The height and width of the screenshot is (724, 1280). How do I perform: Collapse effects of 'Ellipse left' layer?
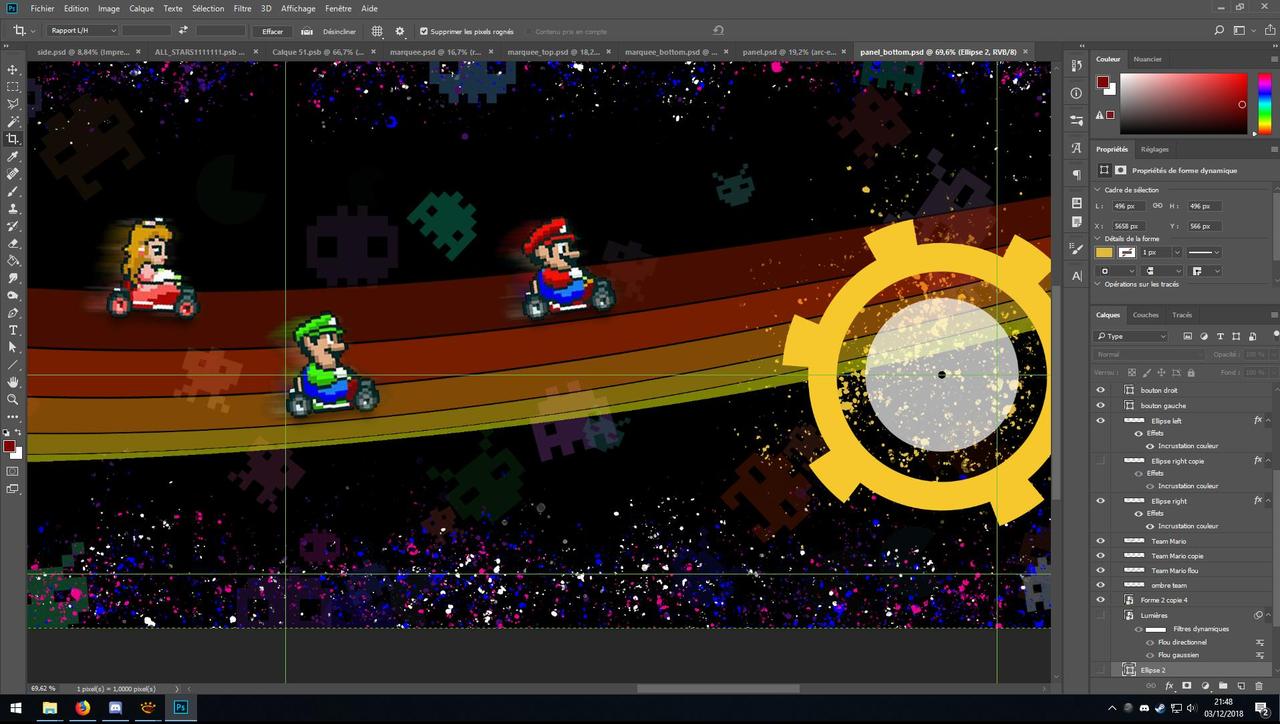tap(1268, 421)
